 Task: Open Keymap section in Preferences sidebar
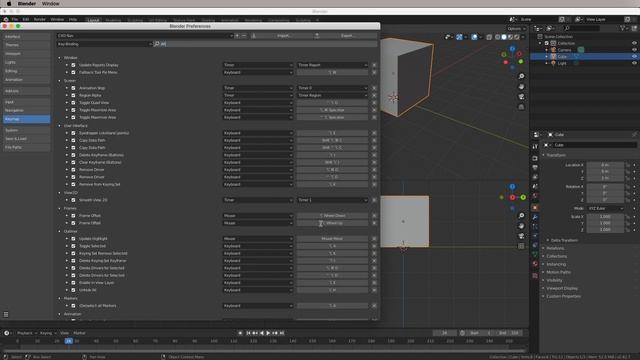[27, 119]
